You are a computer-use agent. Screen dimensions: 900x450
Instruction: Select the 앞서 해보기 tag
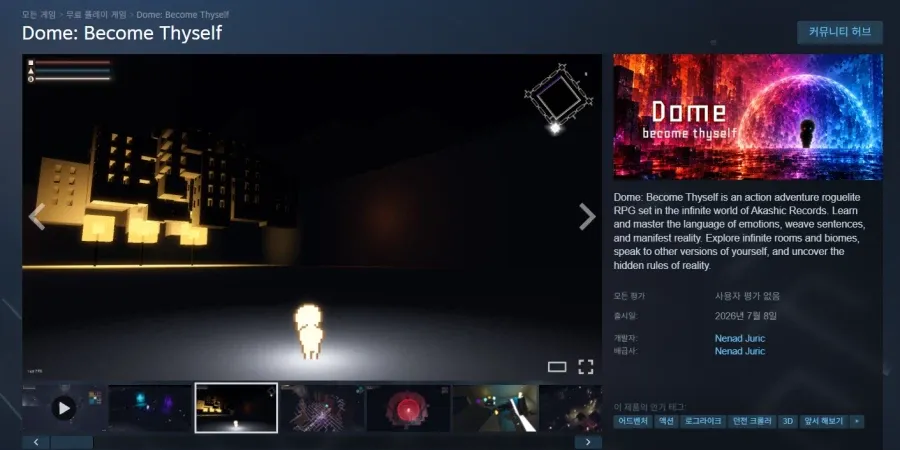pyautogui.click(x=824, y=421)
